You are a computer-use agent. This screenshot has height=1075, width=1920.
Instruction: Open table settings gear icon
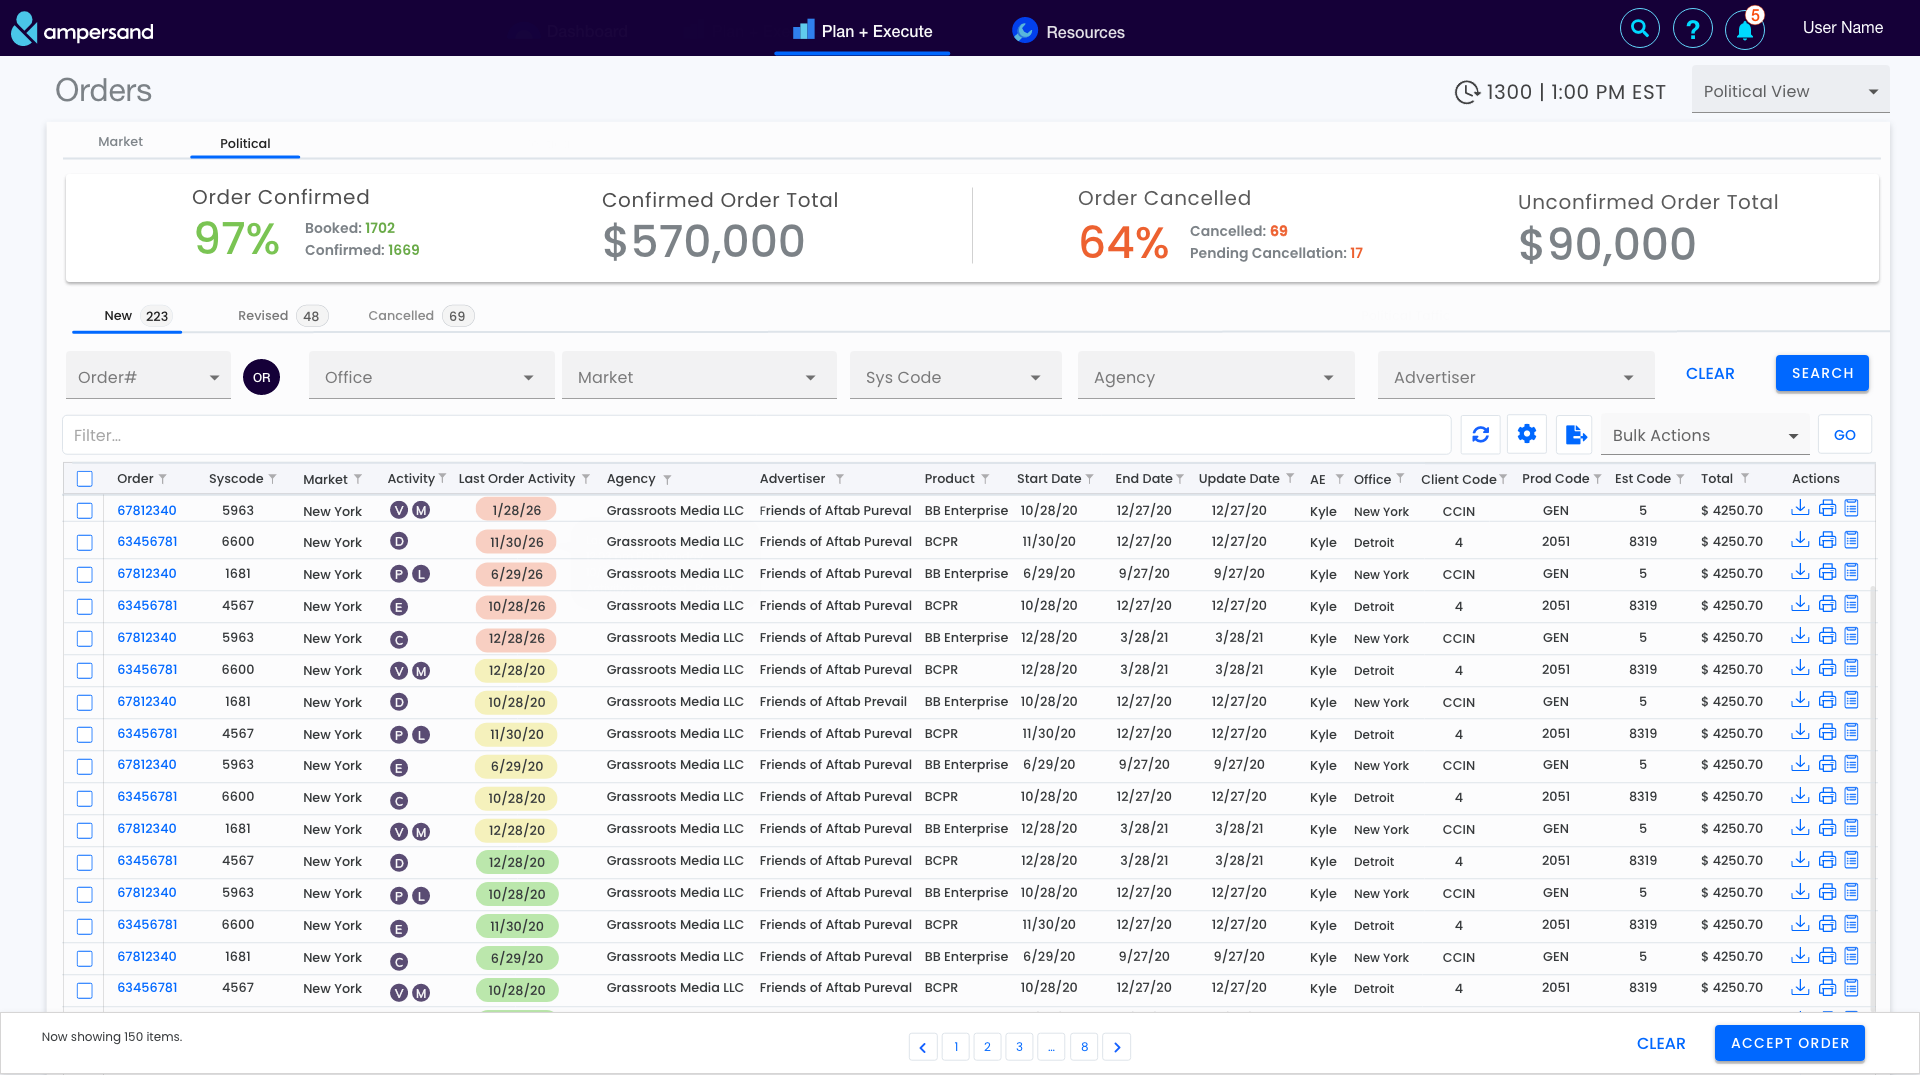pyautogui.click(x=1527, y=435)
